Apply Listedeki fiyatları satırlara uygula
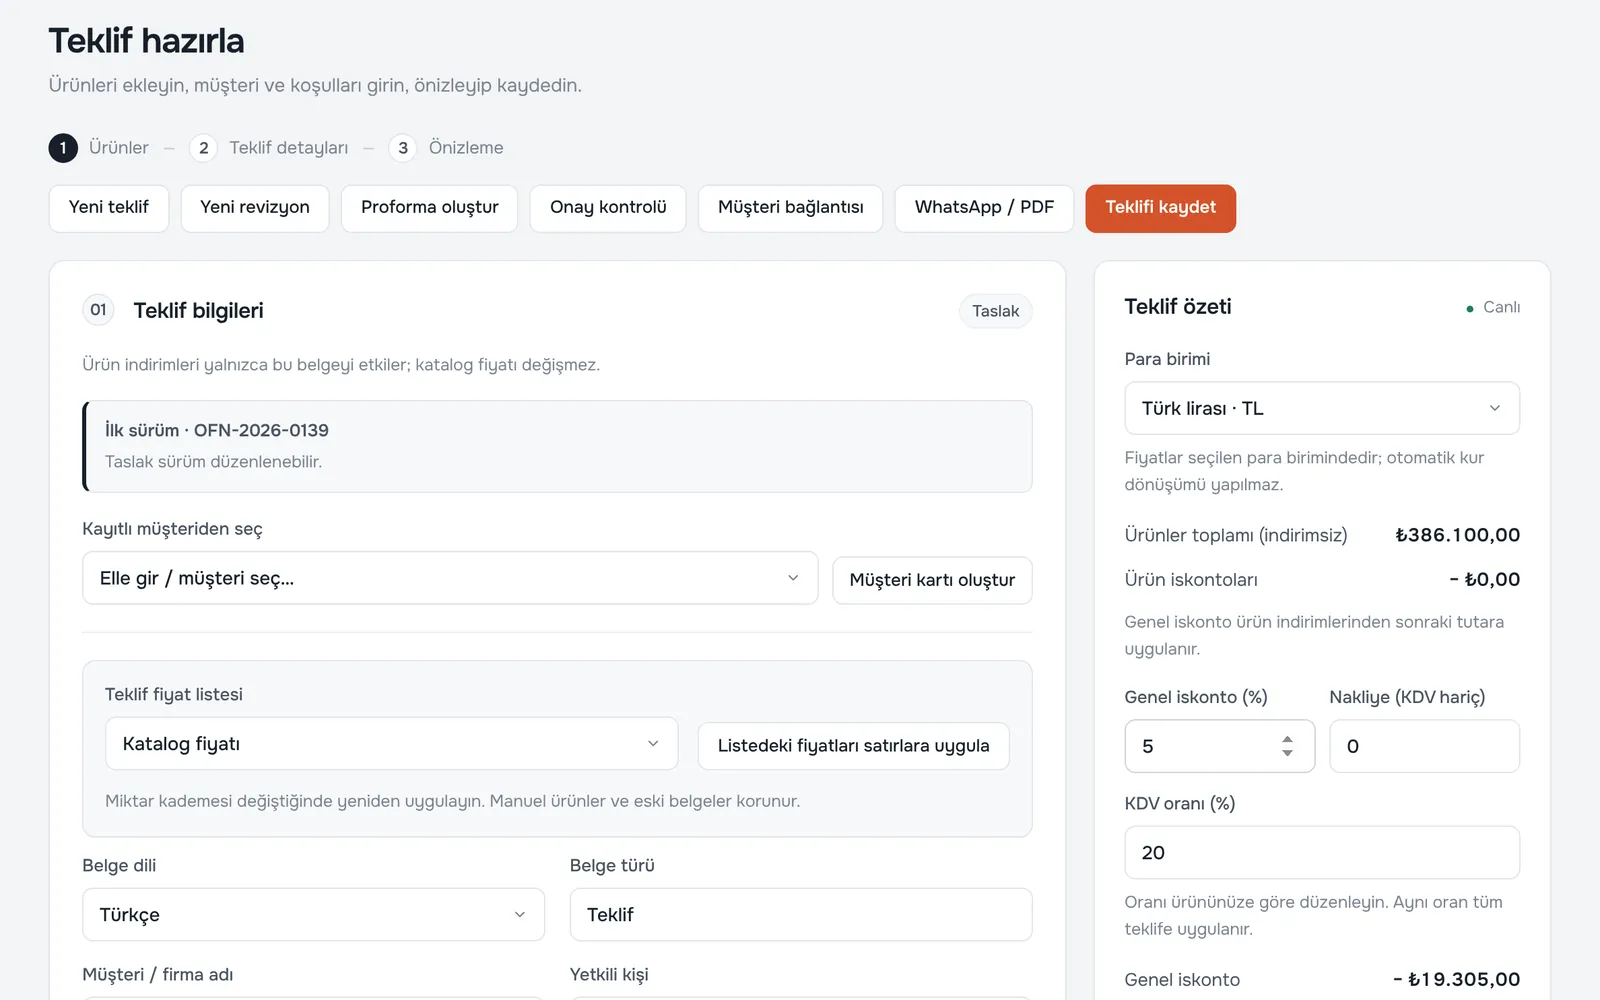1600x1000 pixels. click(853, 746)
